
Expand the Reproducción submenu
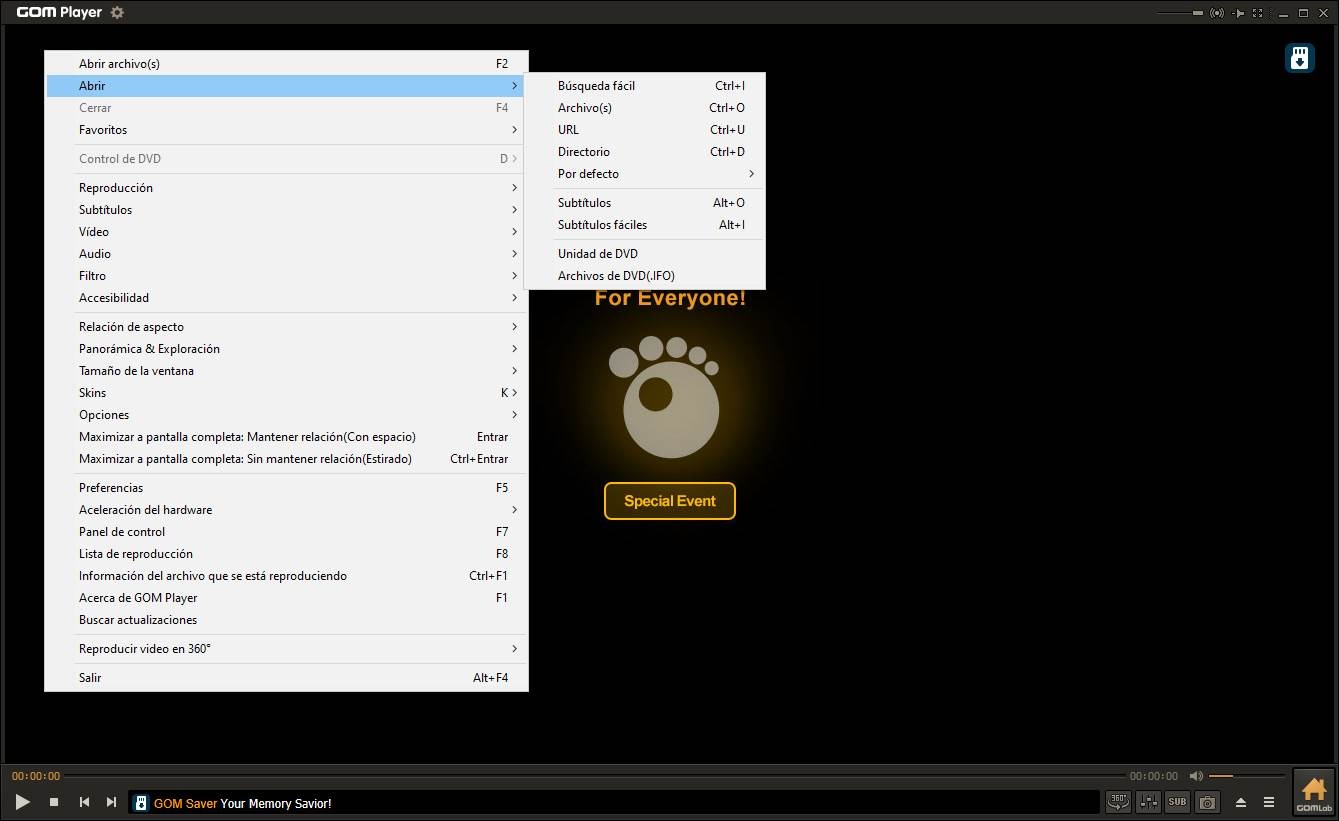tap(286, 188)
